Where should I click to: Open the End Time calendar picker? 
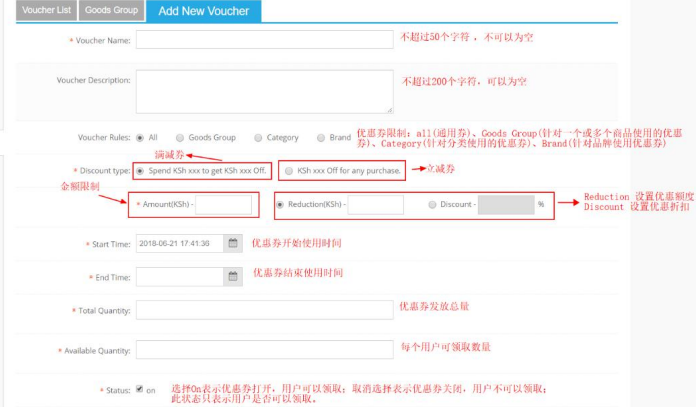coord(233,277)
